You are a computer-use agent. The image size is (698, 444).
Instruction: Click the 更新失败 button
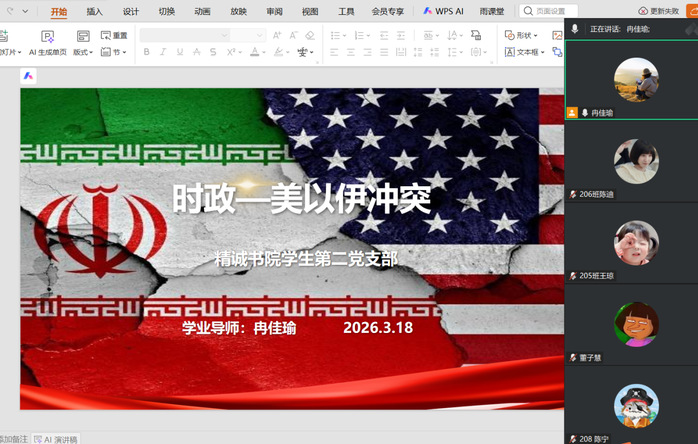tap(658, 11)
